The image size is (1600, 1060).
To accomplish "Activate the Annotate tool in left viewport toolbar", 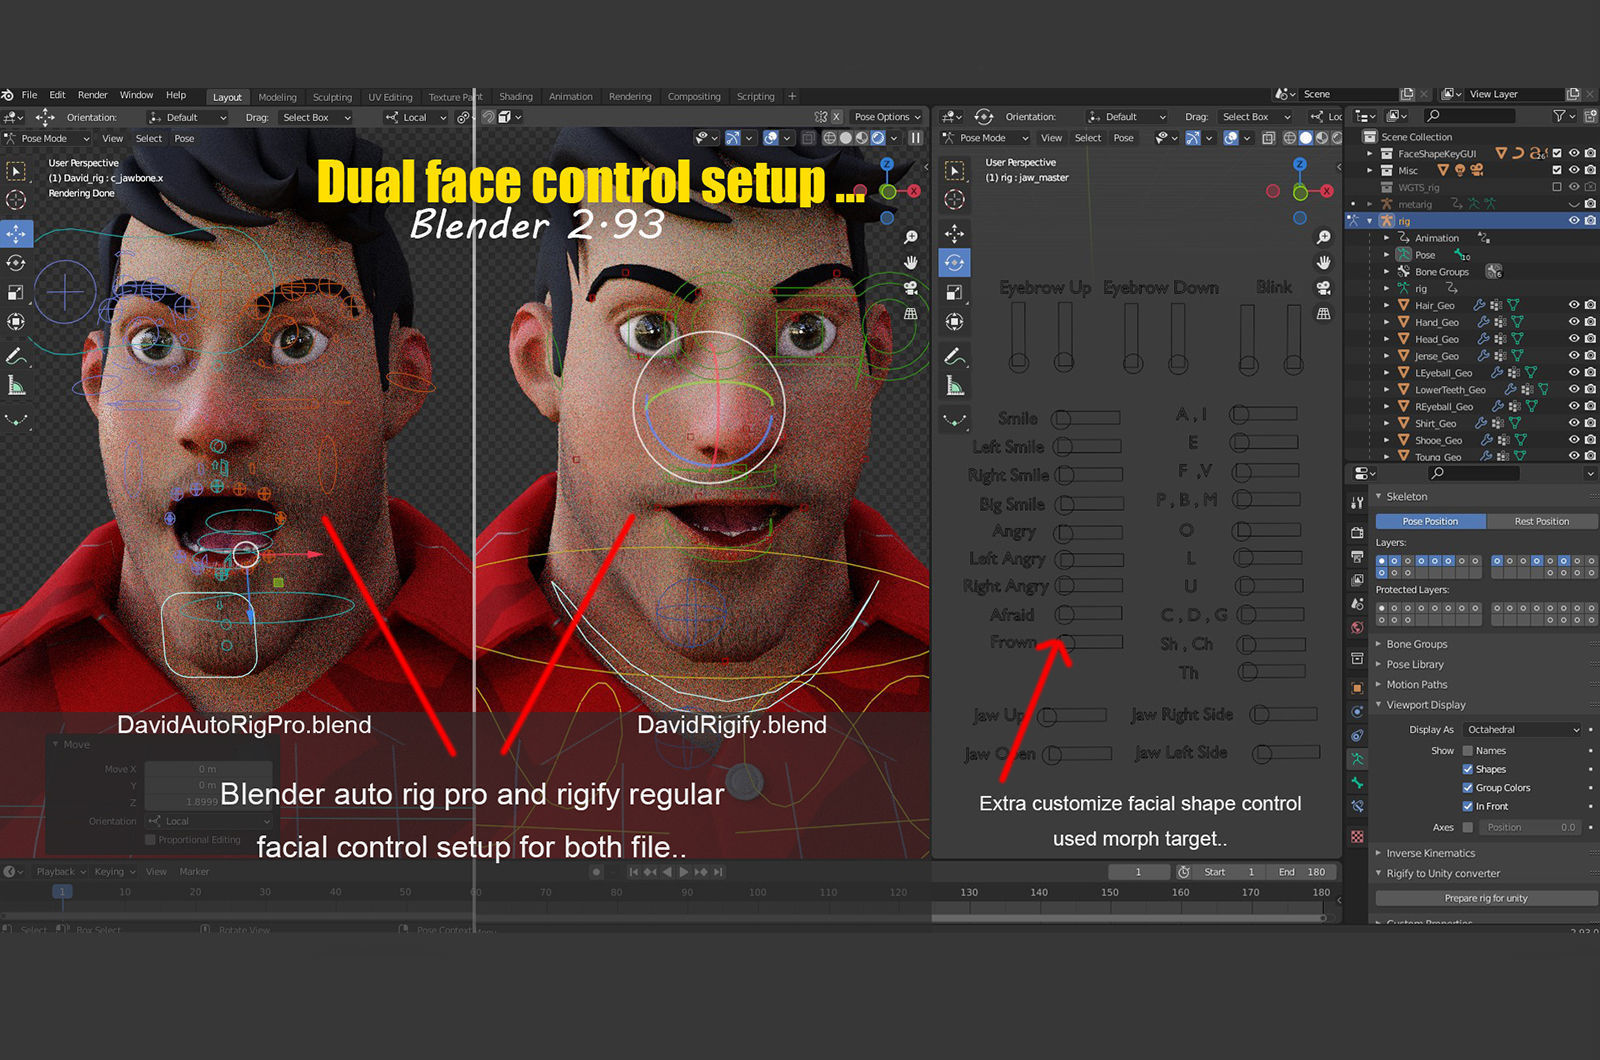I will 16,356.
